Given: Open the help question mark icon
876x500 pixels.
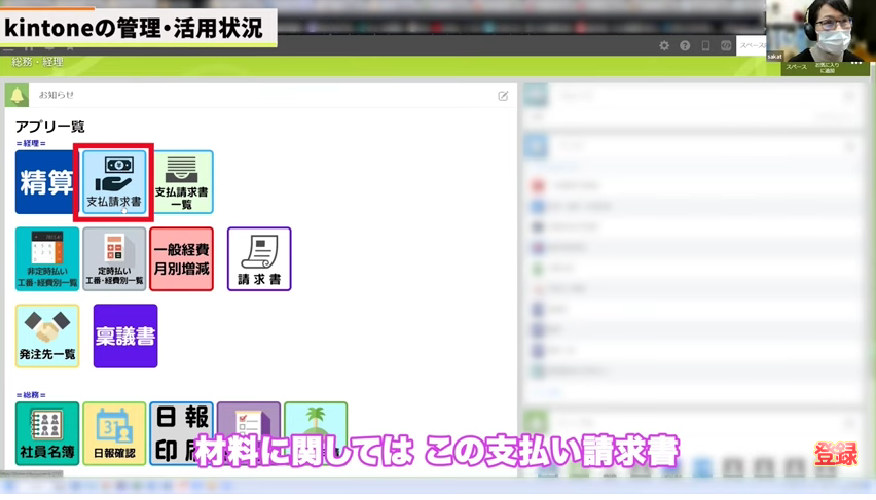Looking at the screenshot, I should (685, 45).
